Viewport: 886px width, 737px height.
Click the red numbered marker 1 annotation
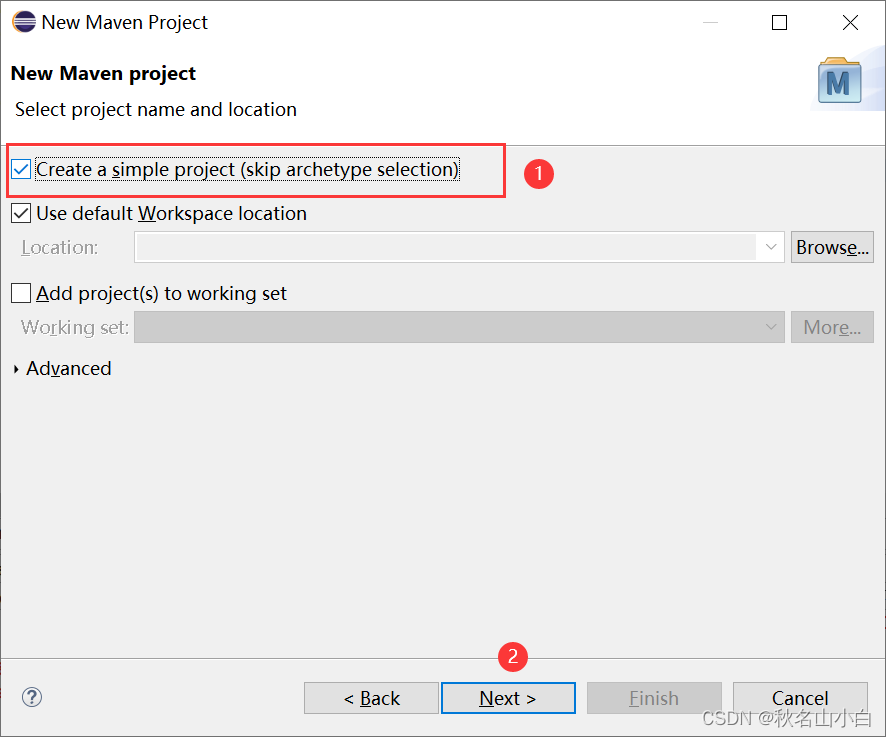click(538, 174)
